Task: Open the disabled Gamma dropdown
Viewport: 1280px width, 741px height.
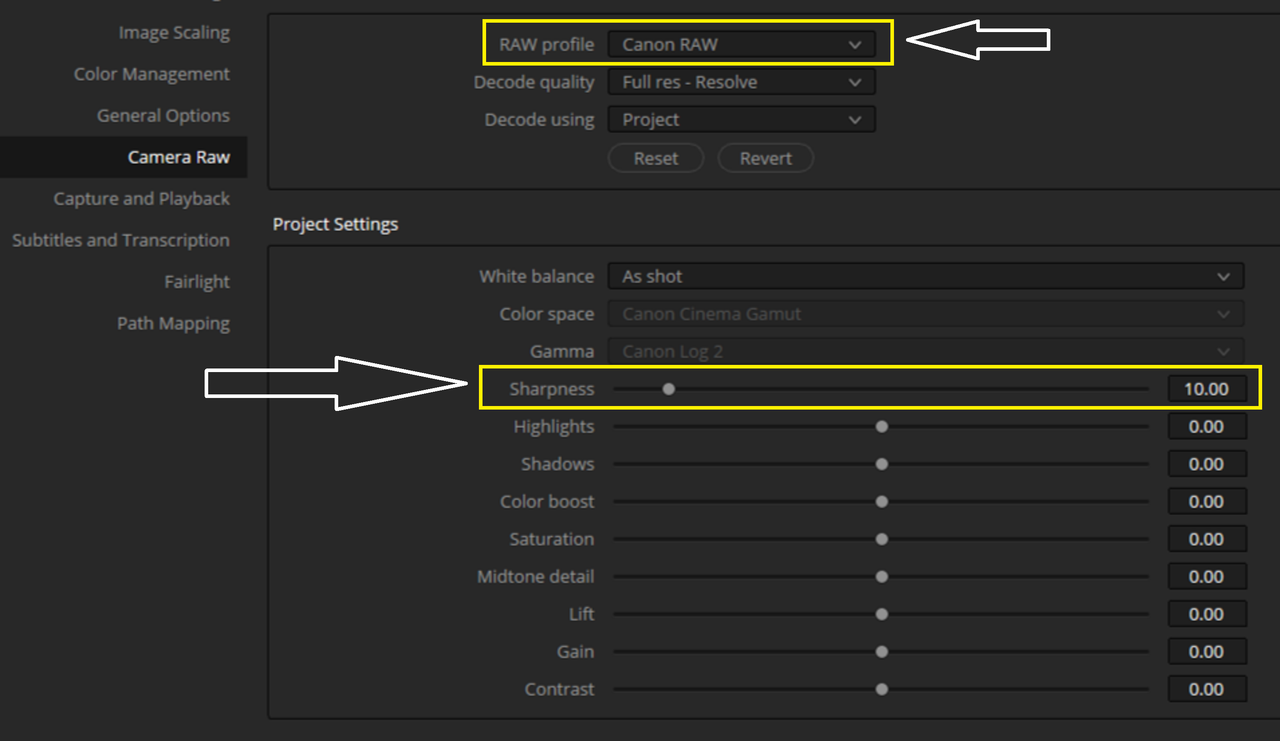Action: click(x=926, y=351)
